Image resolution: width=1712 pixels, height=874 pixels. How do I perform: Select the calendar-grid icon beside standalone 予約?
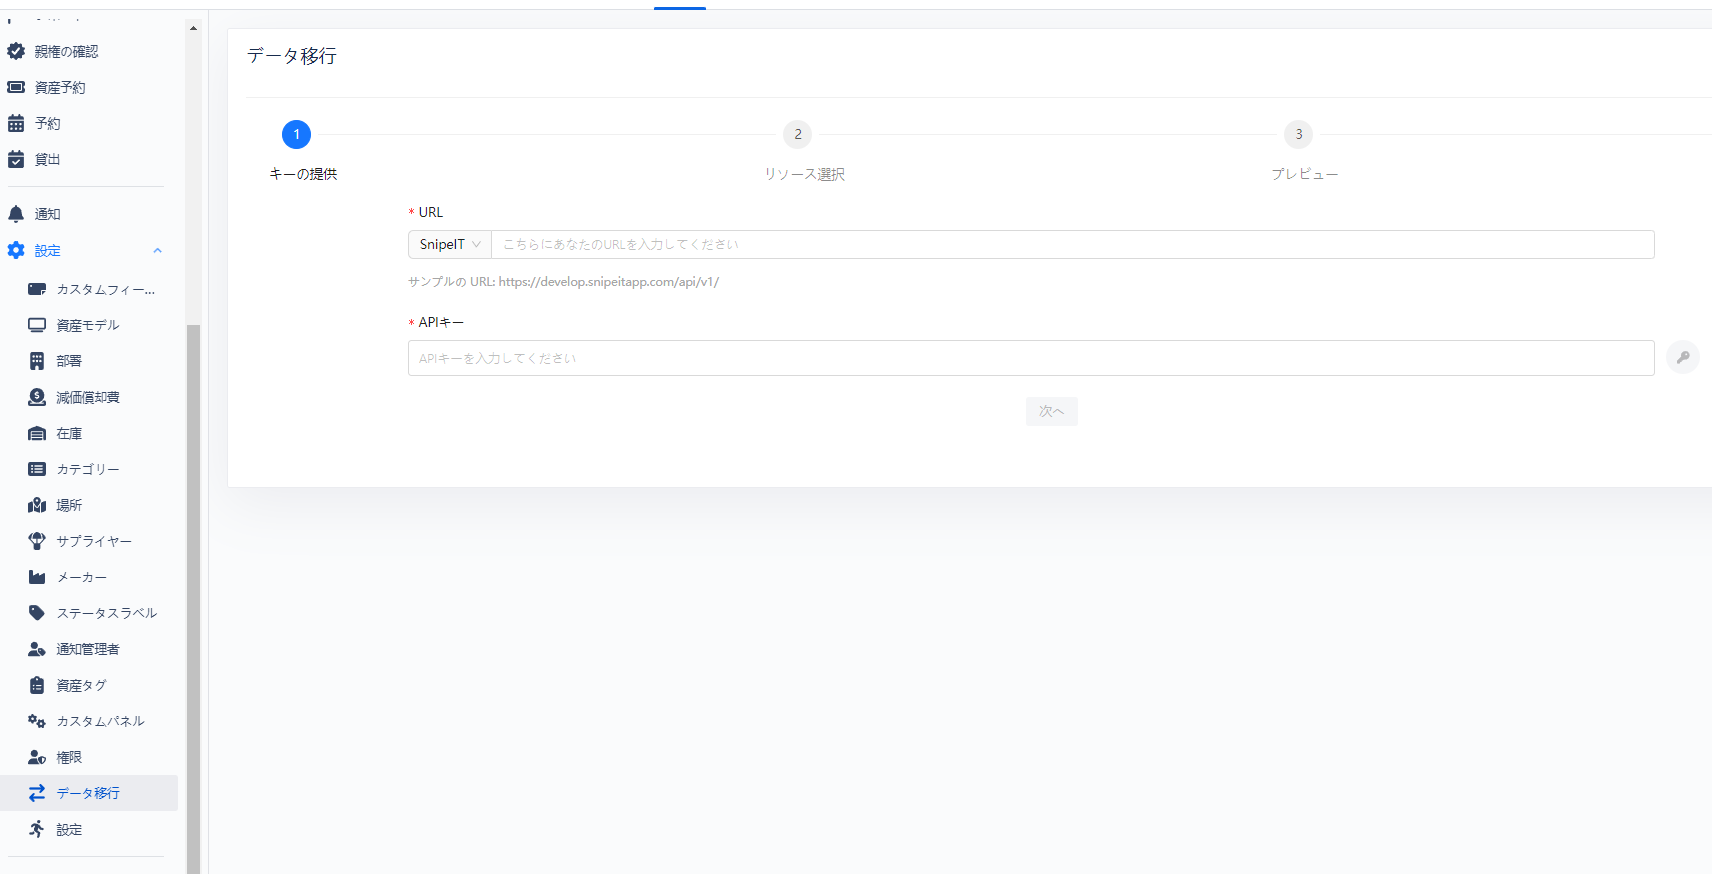(16, 123)
